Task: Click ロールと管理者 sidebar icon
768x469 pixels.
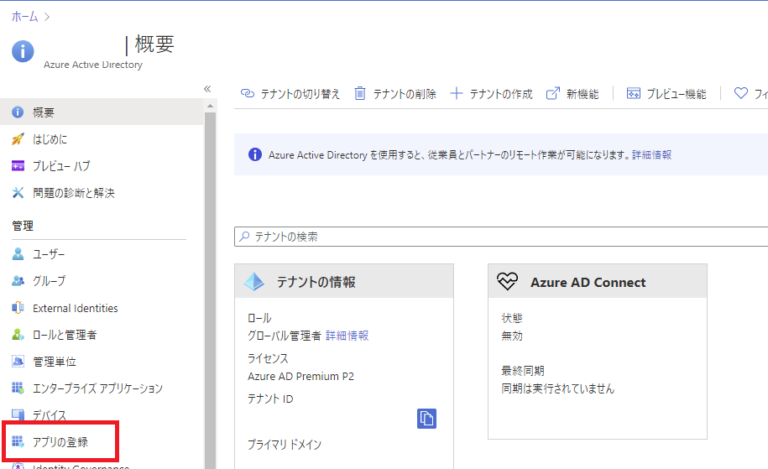Action: 17,335
